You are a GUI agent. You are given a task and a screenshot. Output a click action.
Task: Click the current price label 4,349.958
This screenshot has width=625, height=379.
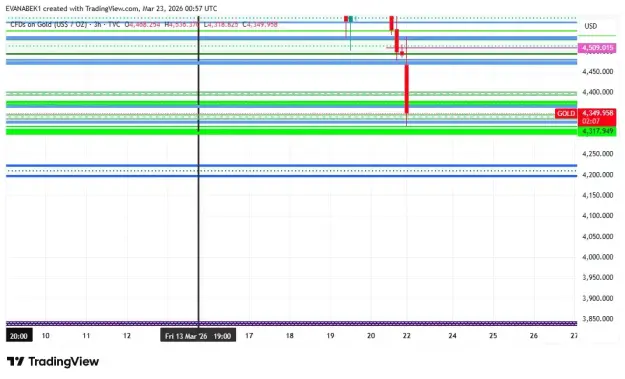597,113
